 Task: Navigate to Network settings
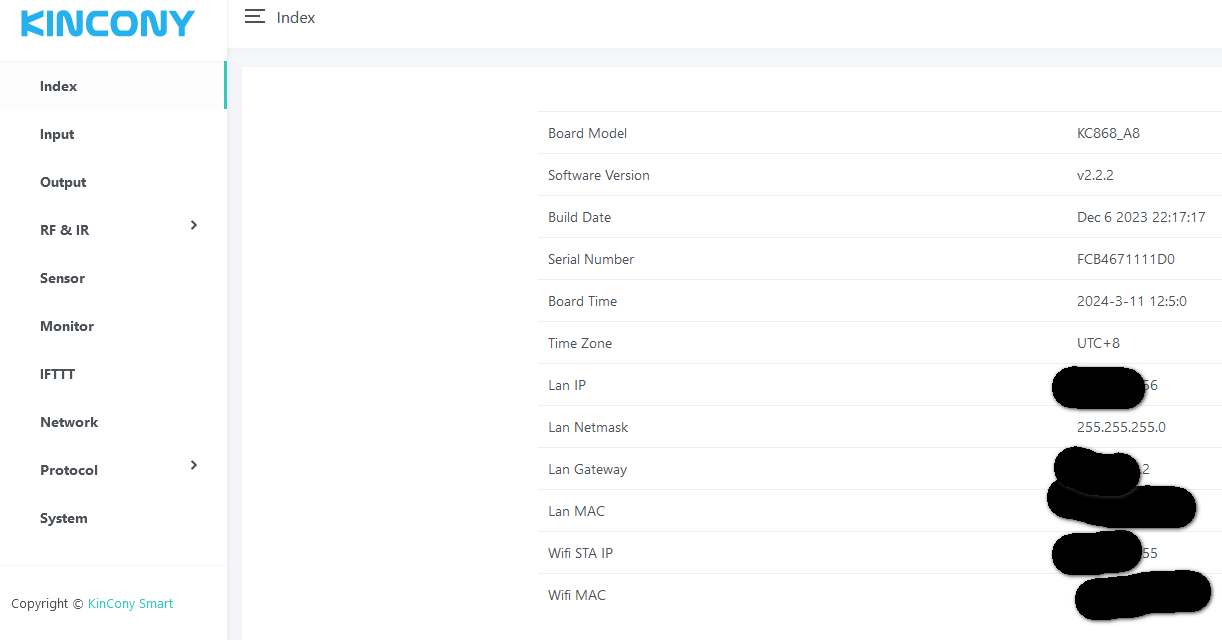pos(69,422)
